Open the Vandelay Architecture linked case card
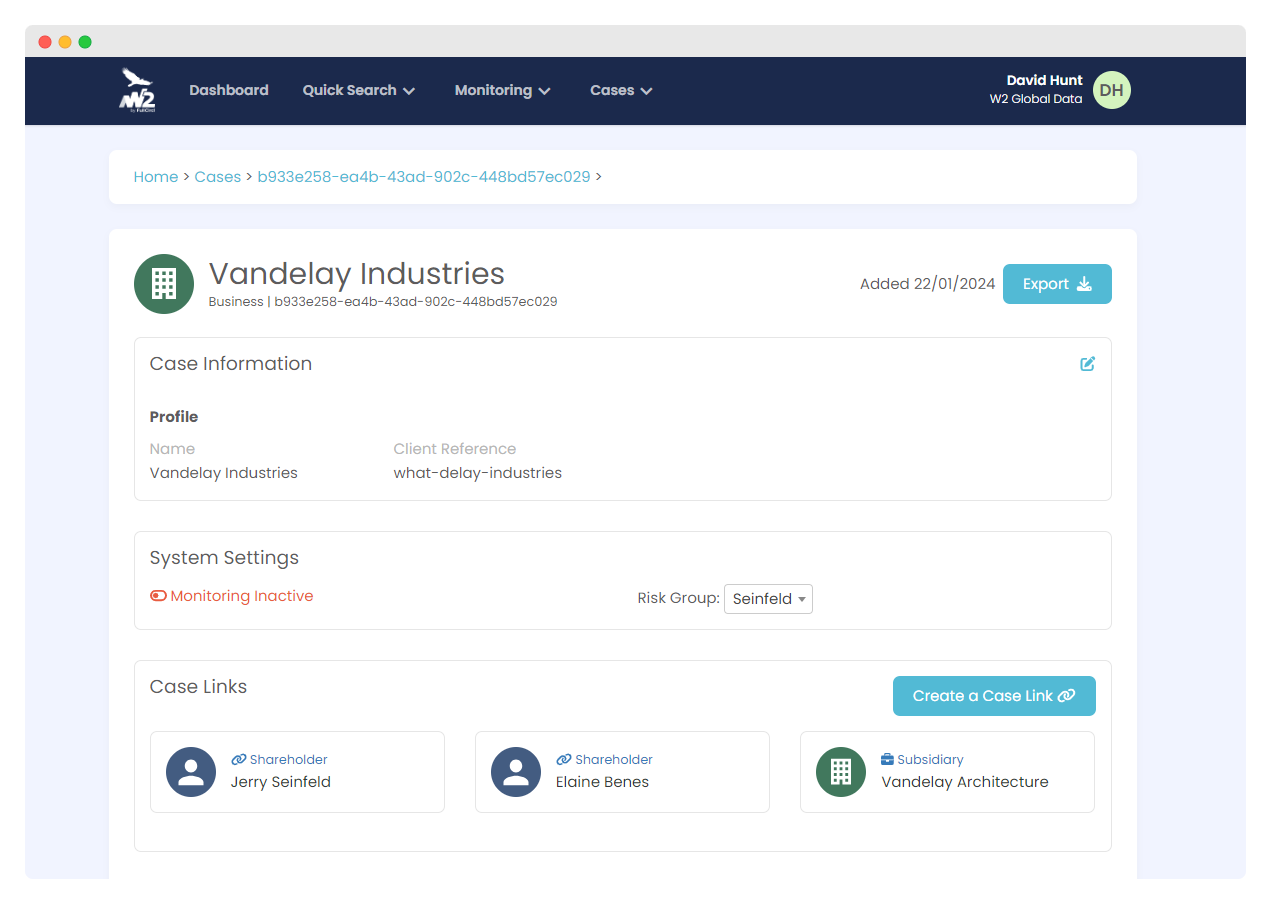Image resolution: width=1271 pixels, height=904 pixels. click(x=947, y=771)
